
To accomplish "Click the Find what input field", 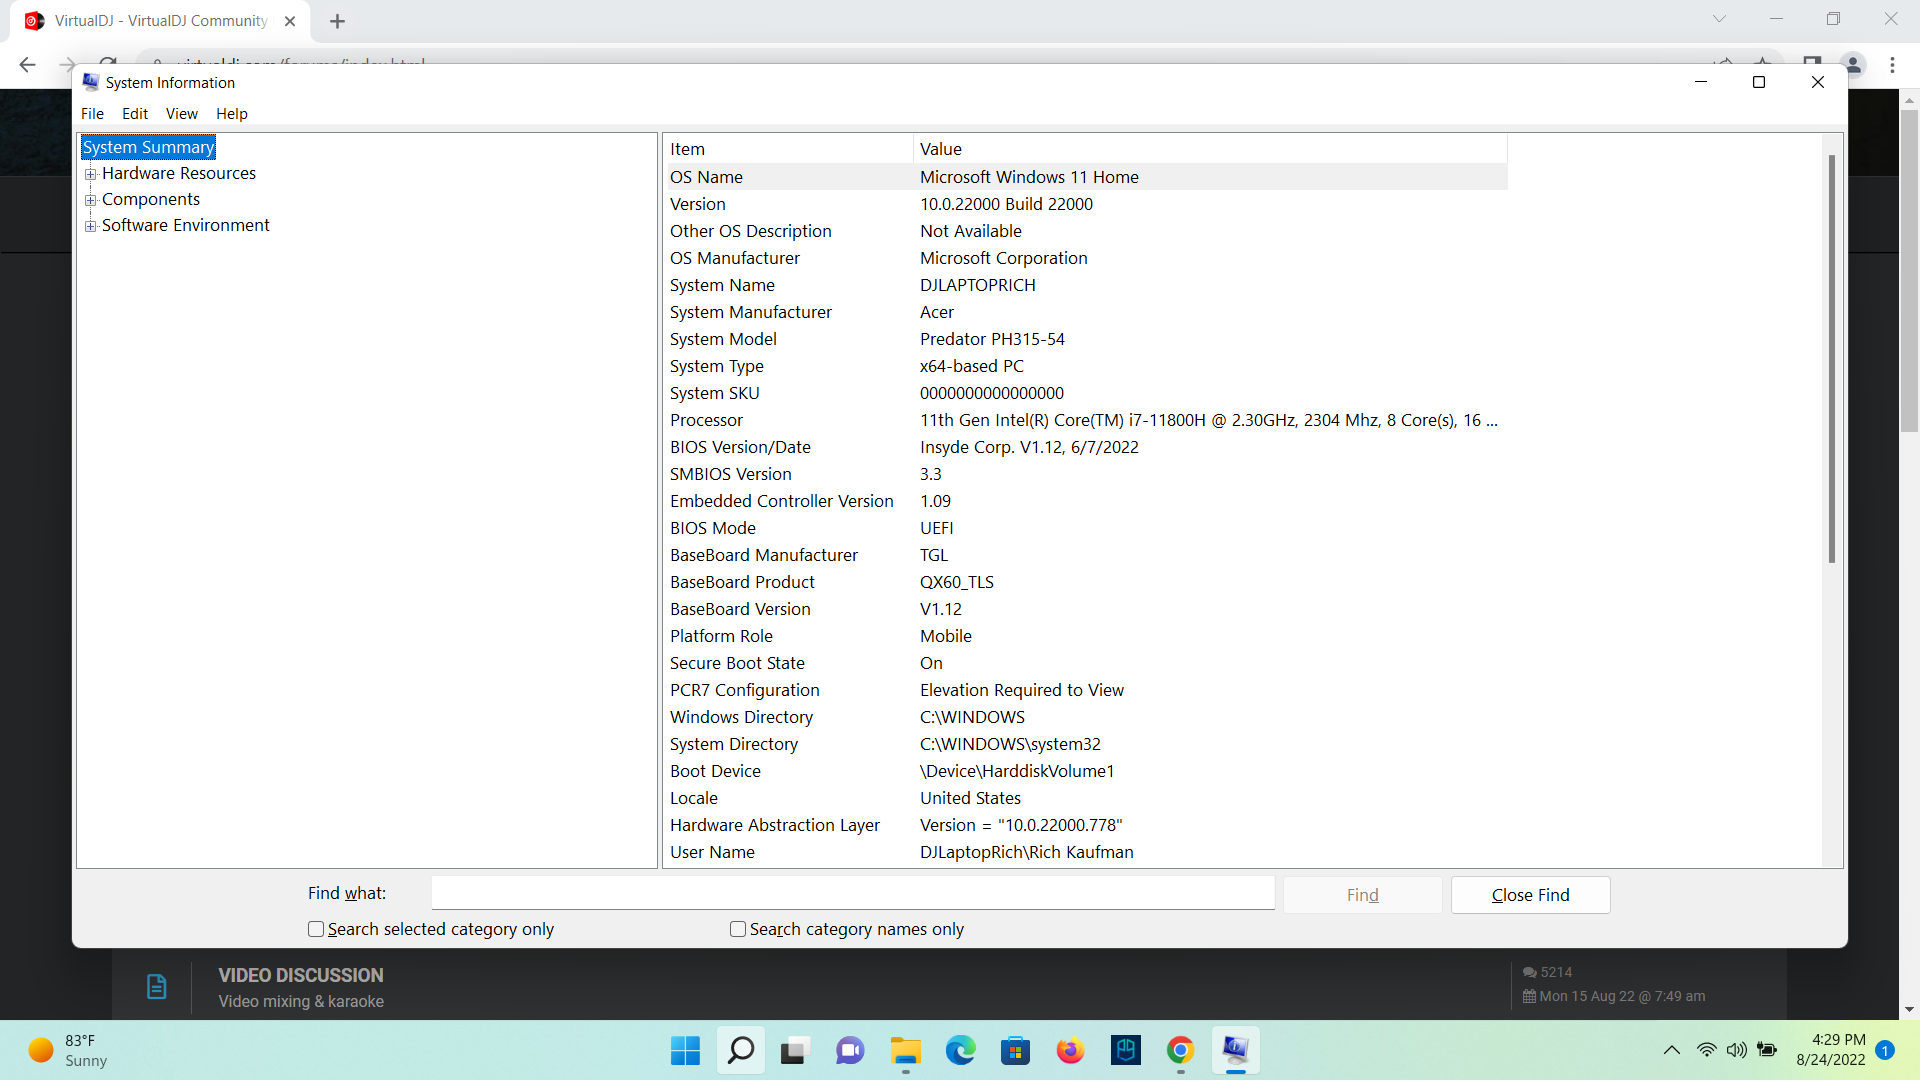I will coord(853,893).
